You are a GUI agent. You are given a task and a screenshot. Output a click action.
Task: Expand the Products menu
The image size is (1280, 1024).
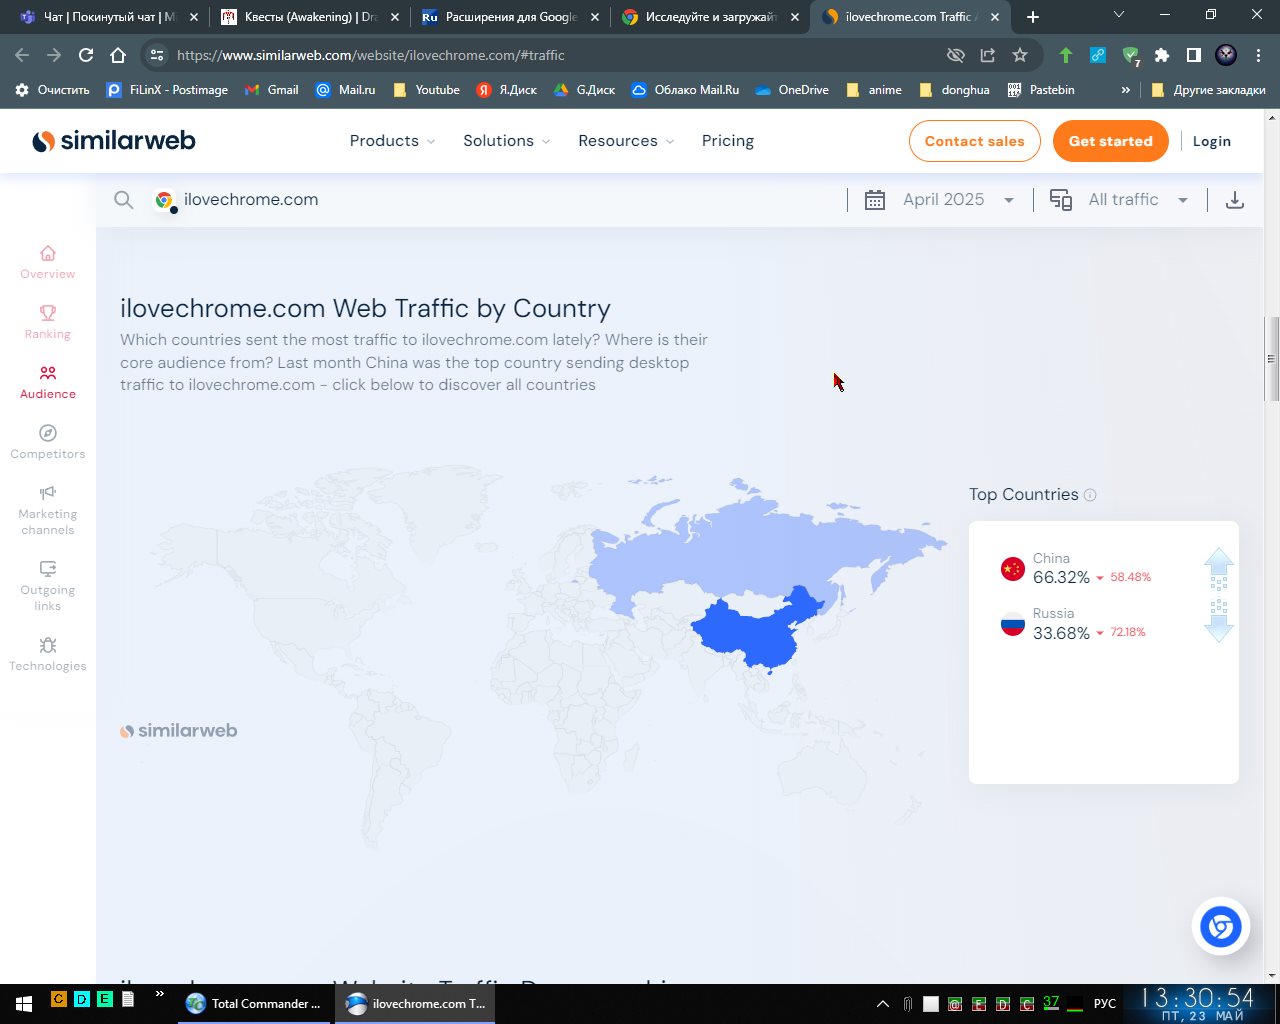392,141
